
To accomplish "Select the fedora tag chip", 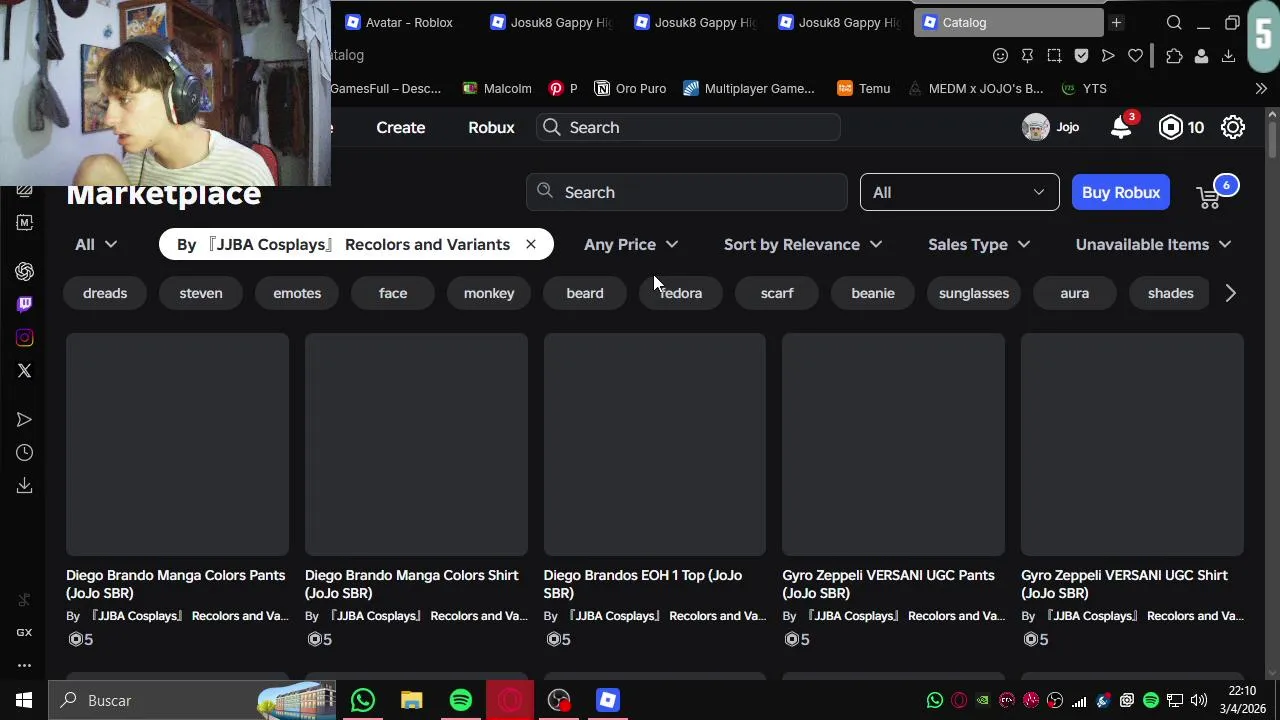I will 681,293.
